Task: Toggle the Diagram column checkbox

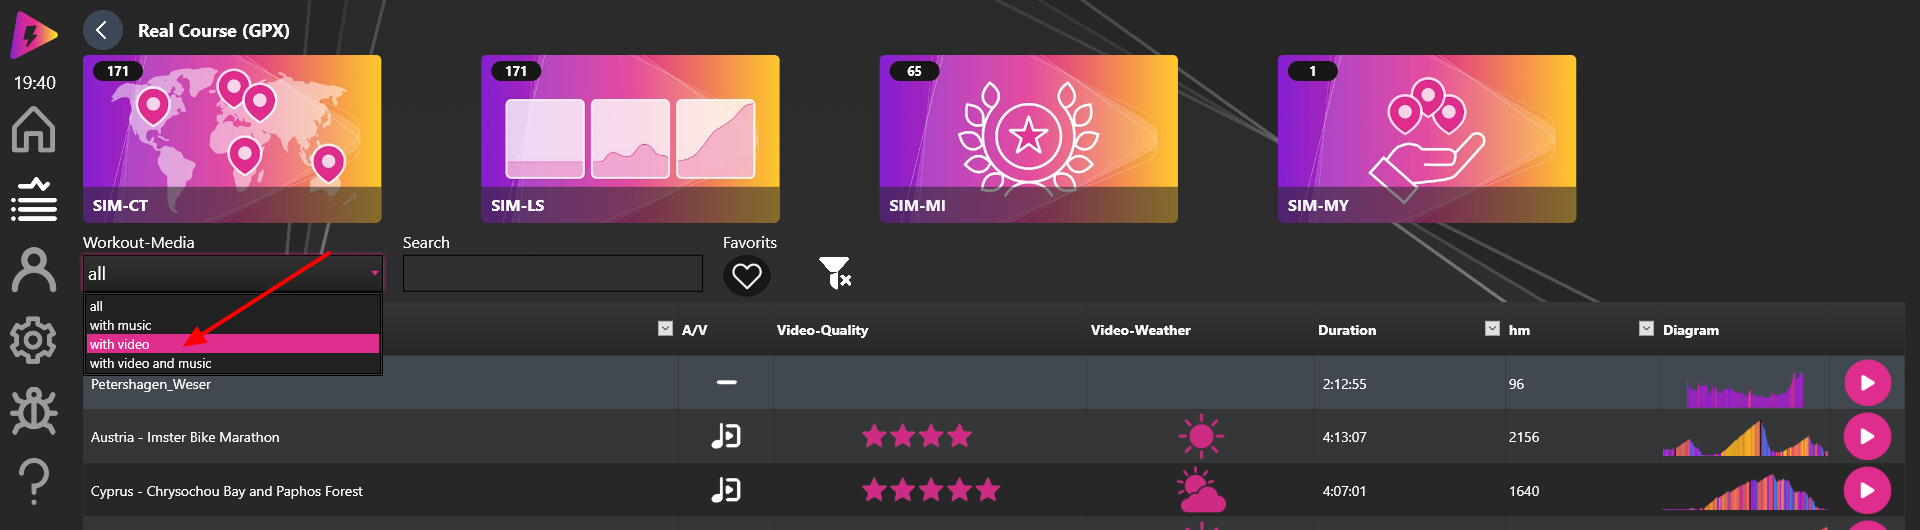Action: click(x=1646, y=329)
